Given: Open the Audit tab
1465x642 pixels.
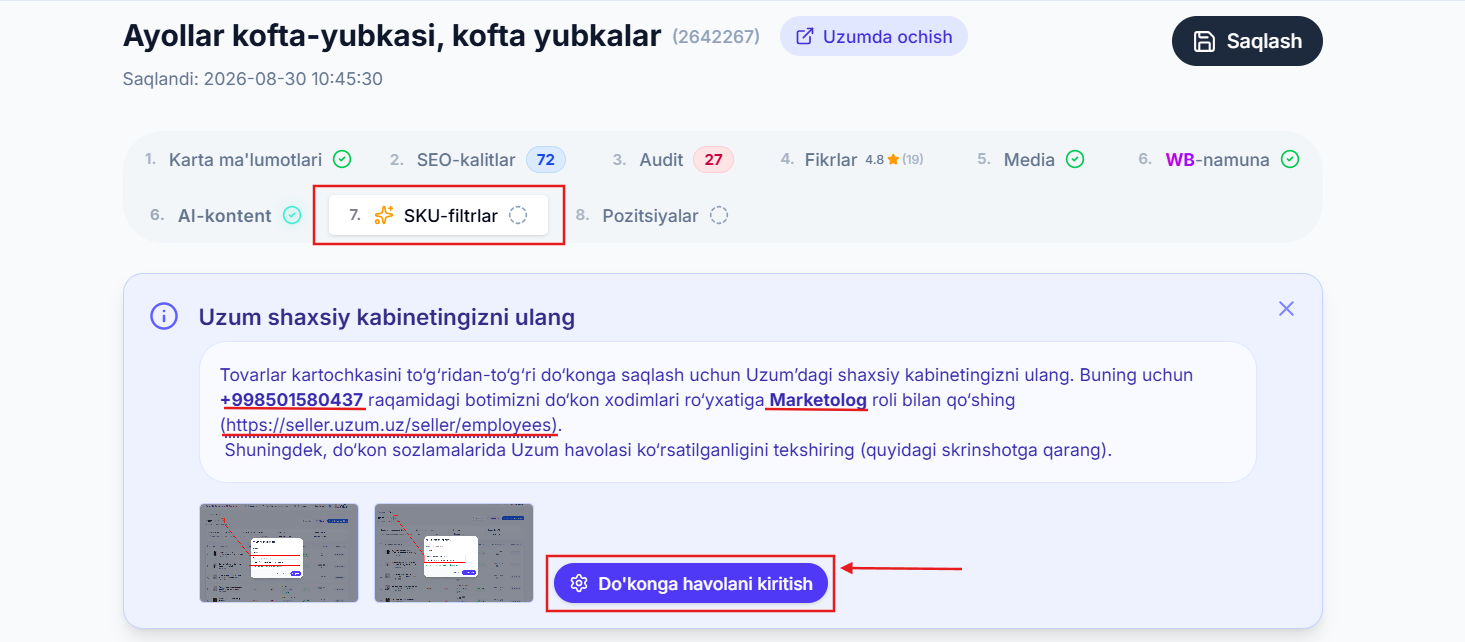Looking at the screenshot, I should click(x=673, y=159).
